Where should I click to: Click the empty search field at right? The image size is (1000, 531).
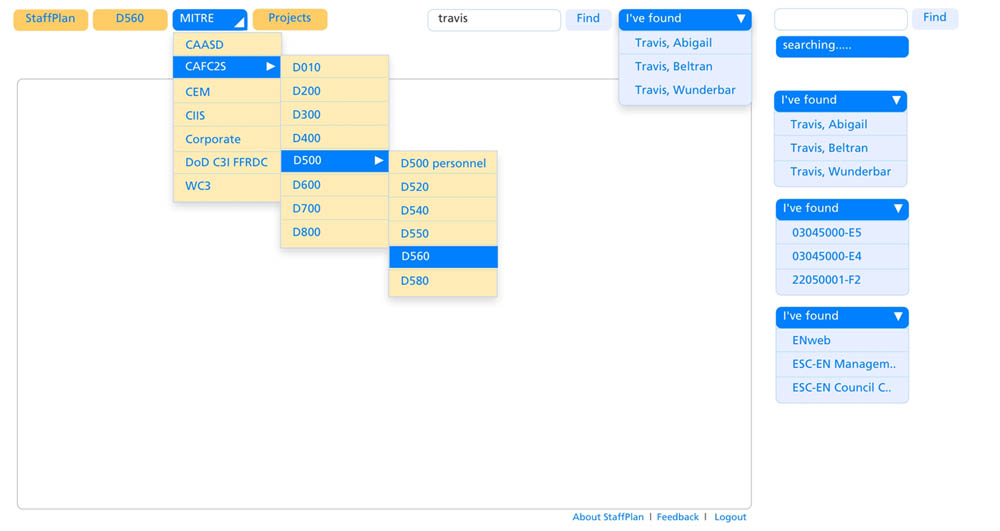(x=840, y=19)
